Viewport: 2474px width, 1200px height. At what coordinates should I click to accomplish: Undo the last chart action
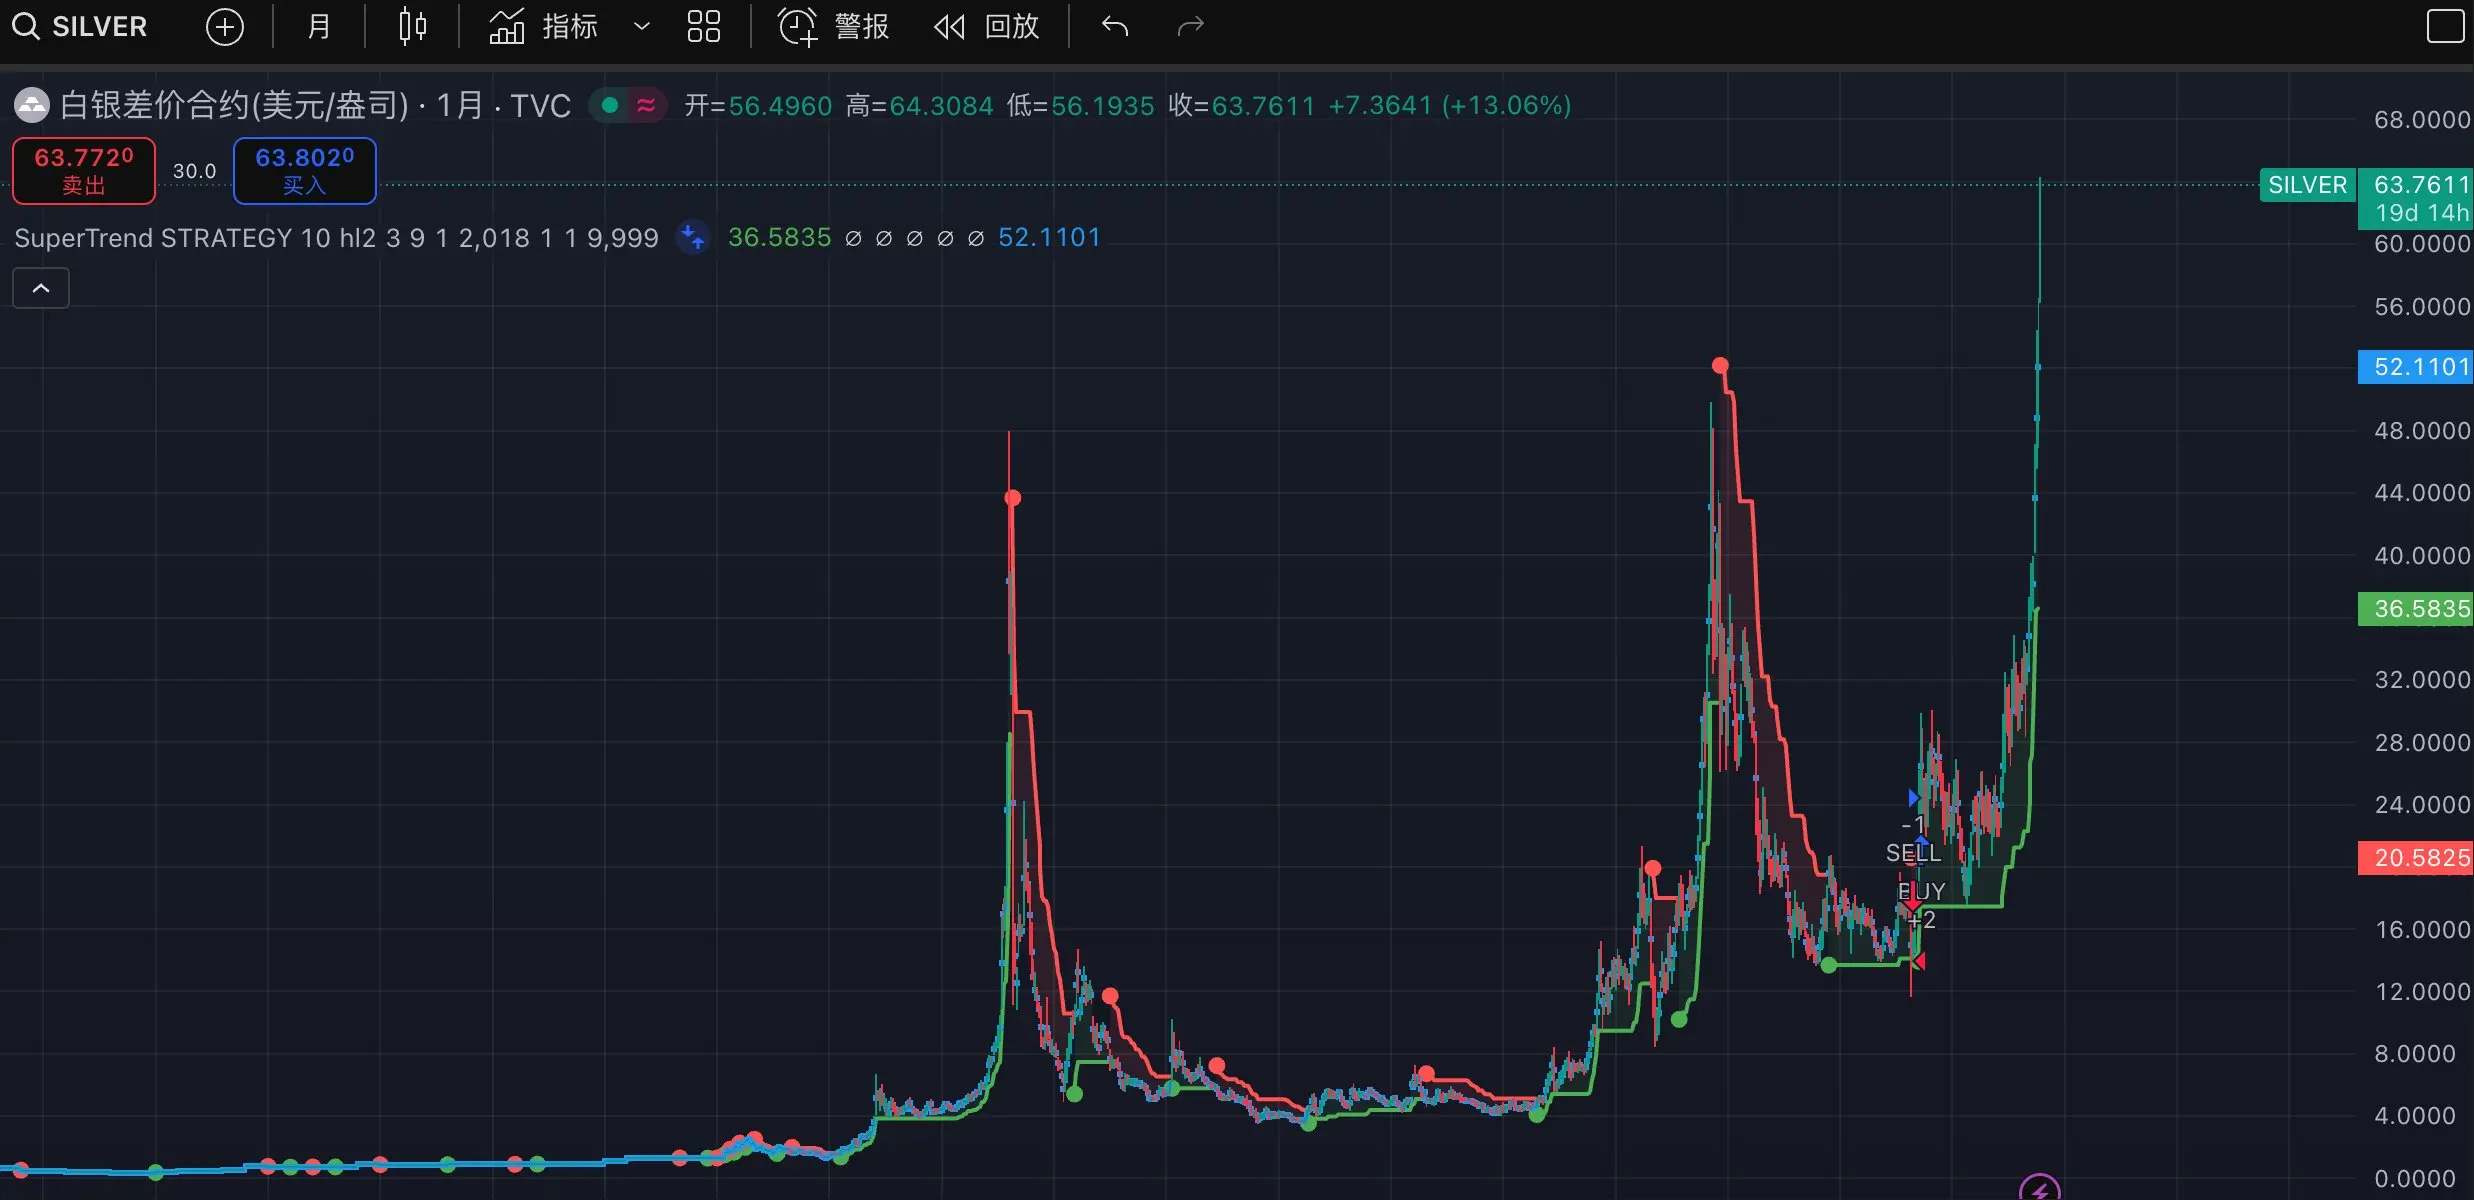1115,27
